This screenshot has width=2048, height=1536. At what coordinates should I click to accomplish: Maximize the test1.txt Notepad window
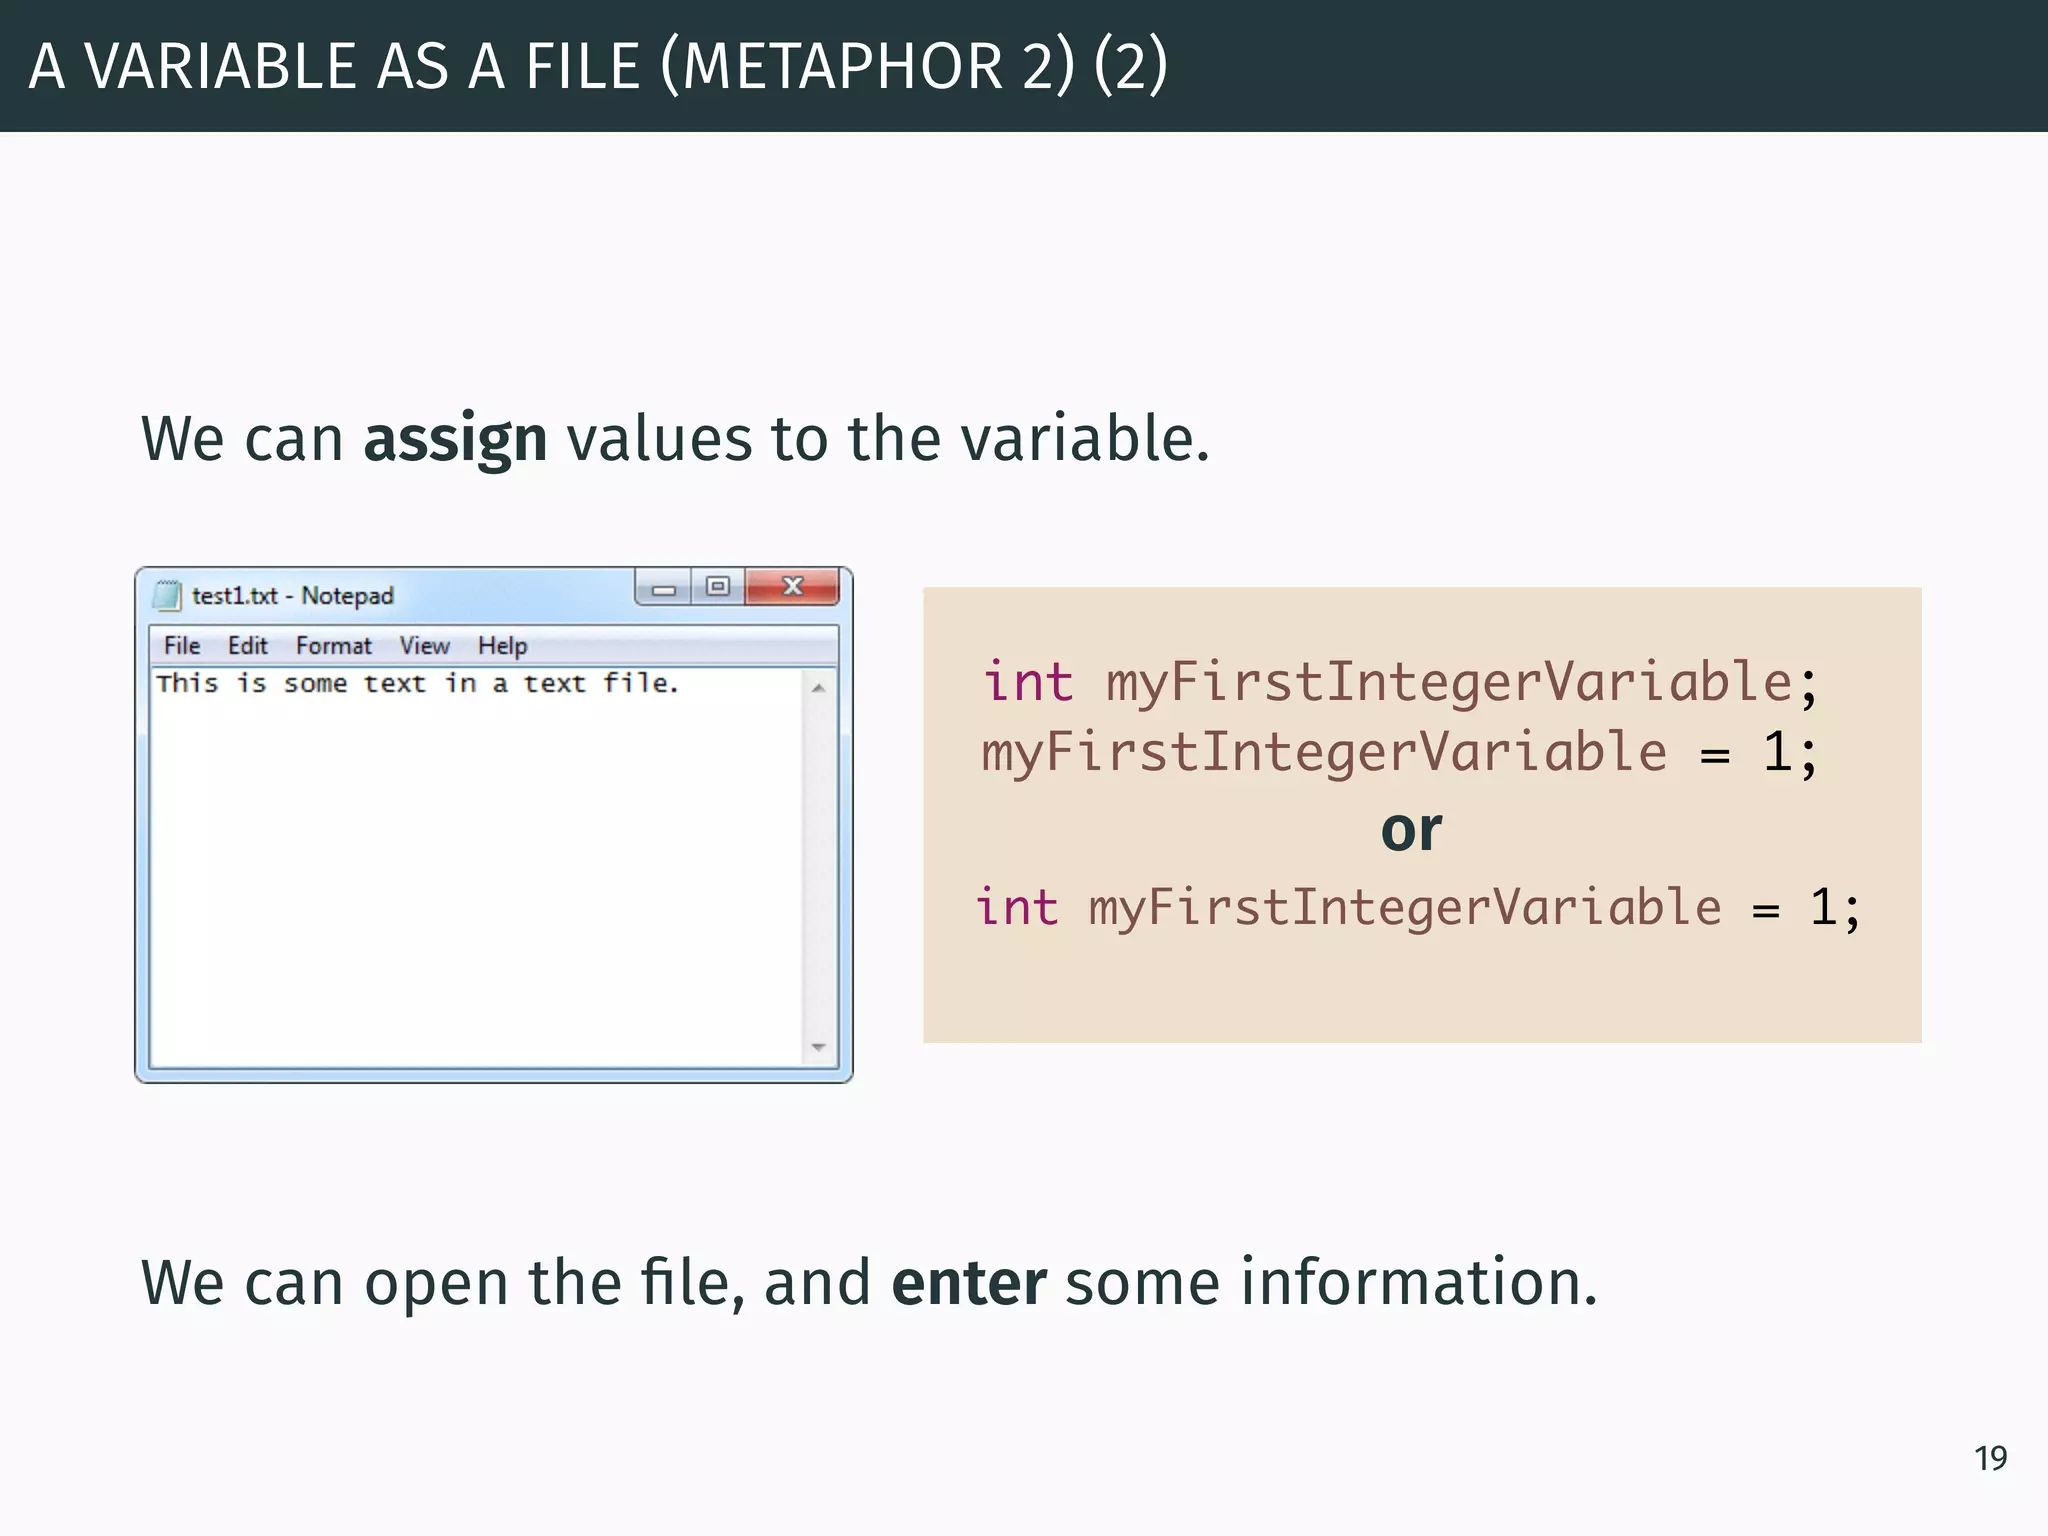tap(718, 587)
